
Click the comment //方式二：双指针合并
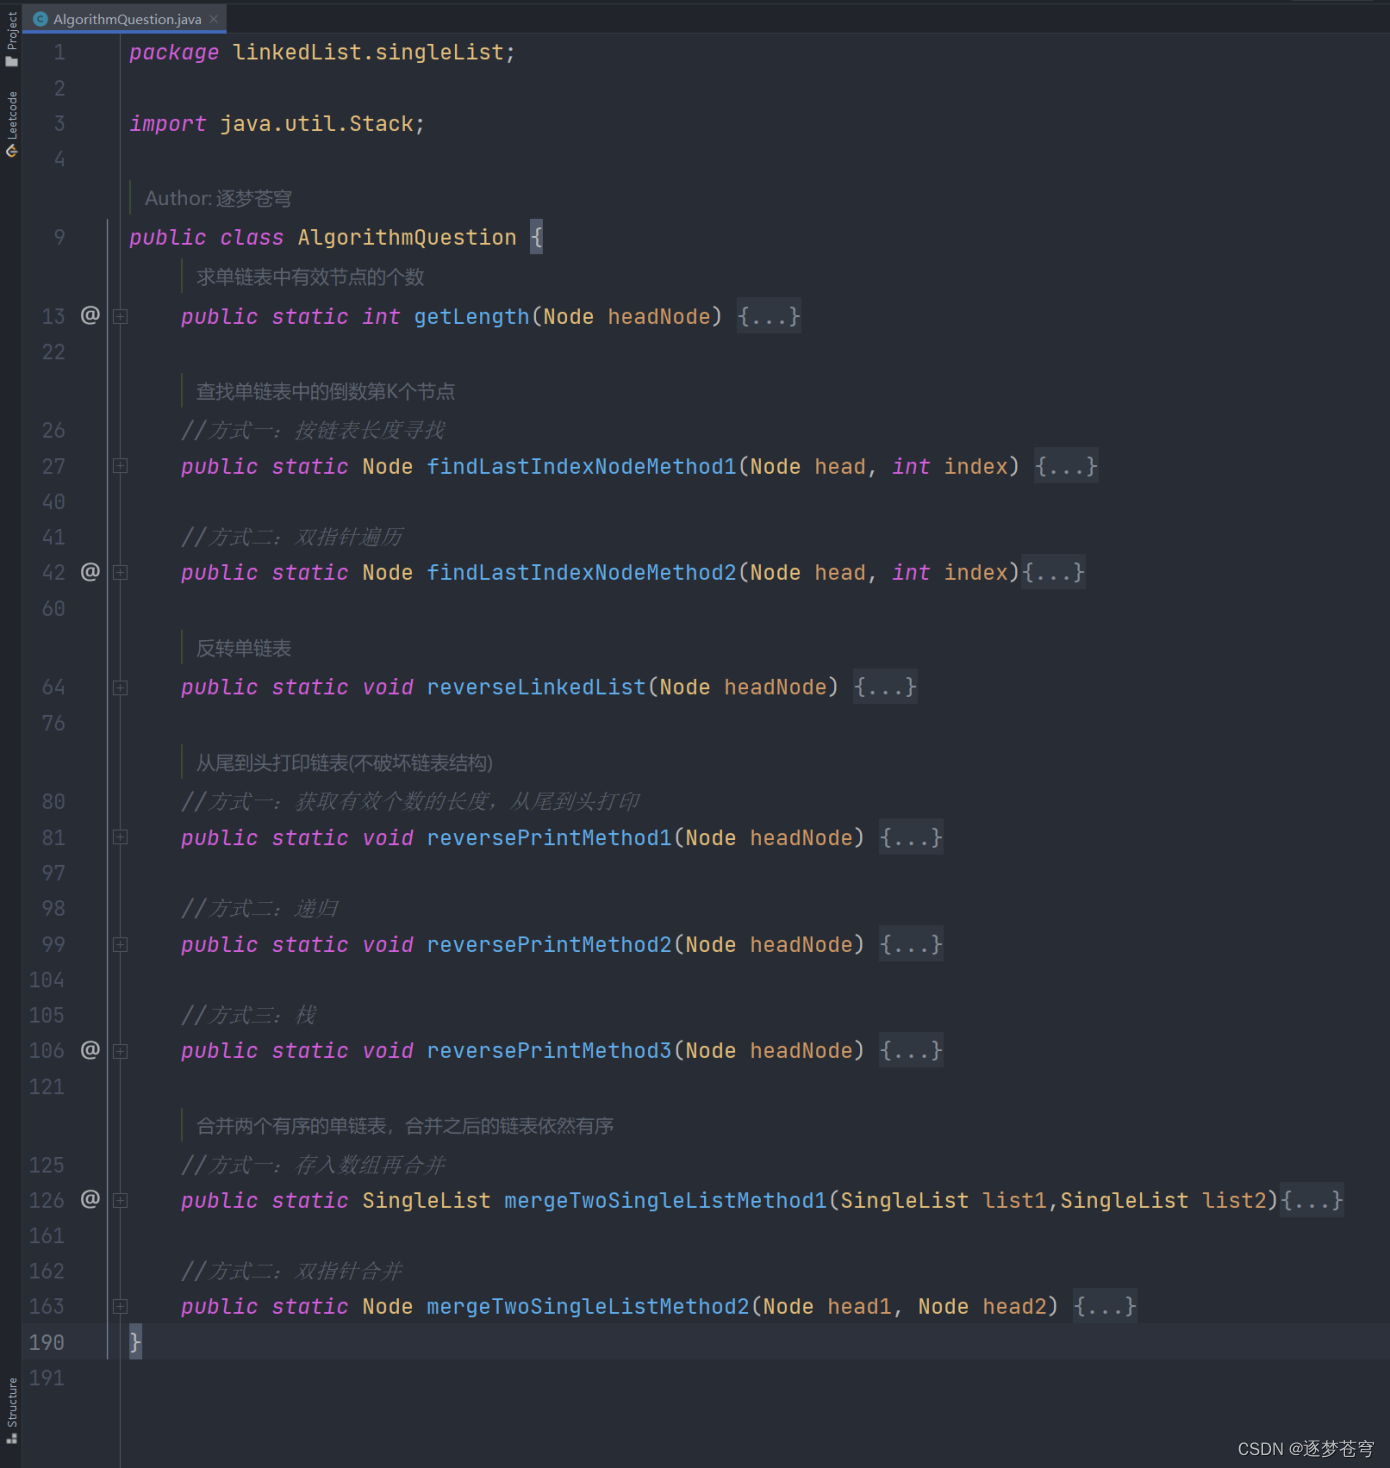tap(292, 1271)
